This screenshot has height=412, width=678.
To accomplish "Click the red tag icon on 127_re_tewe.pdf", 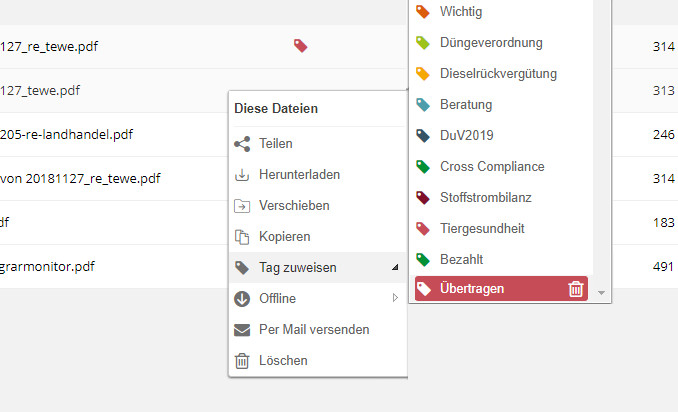I will pyautogui.click(x=301, y=45).
